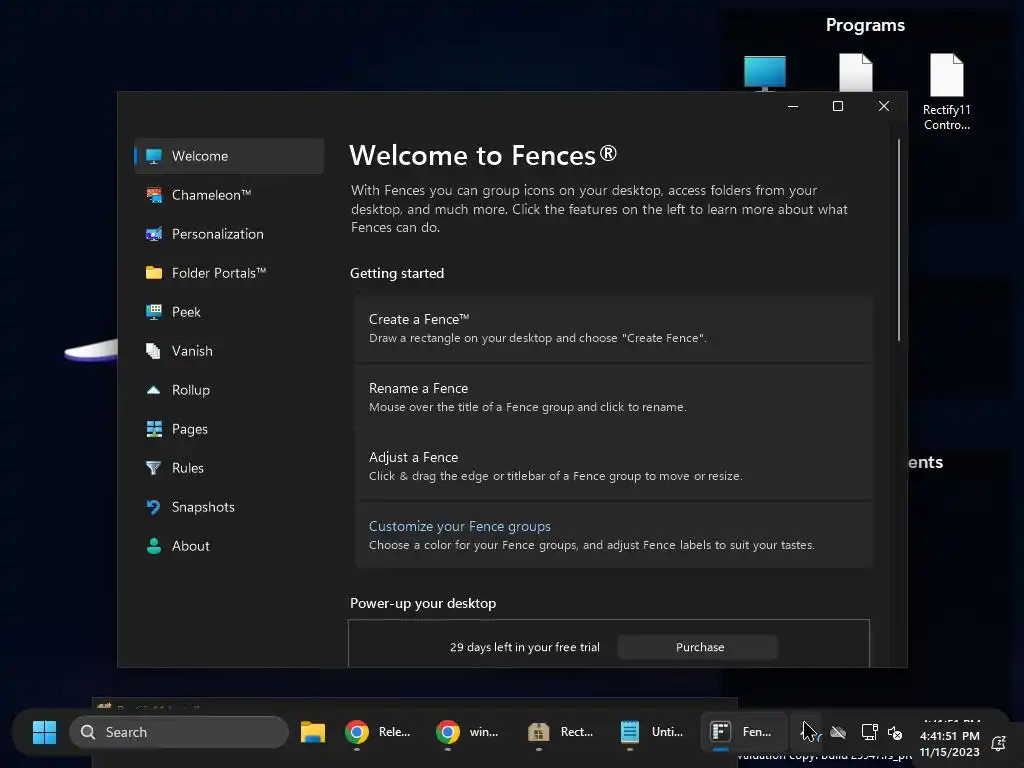Click the 'Getting started' heading
Image resolution: width=1024 pixels, height=768 pixels.
coord(397,274)
